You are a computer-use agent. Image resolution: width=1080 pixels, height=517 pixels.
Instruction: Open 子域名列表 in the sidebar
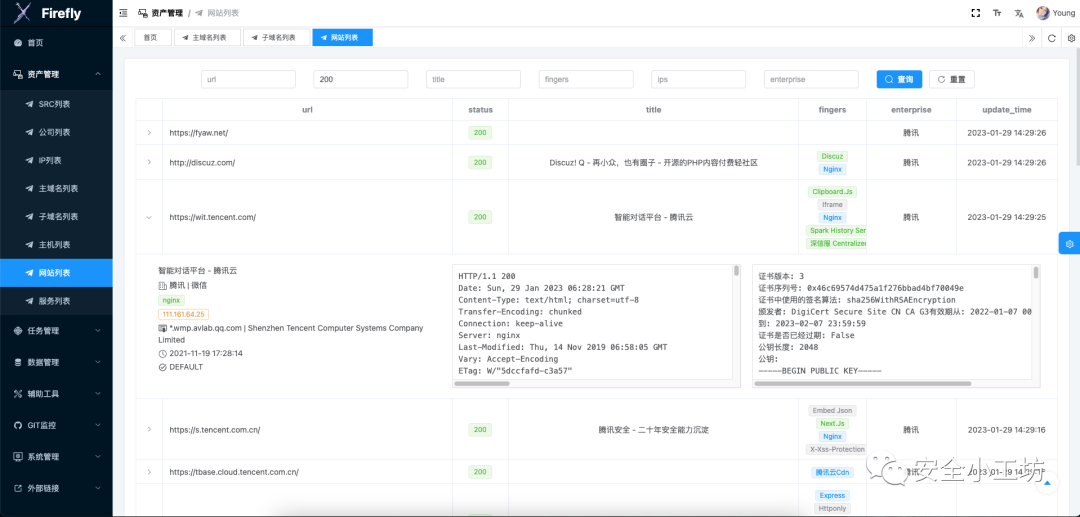coord(56,217)
